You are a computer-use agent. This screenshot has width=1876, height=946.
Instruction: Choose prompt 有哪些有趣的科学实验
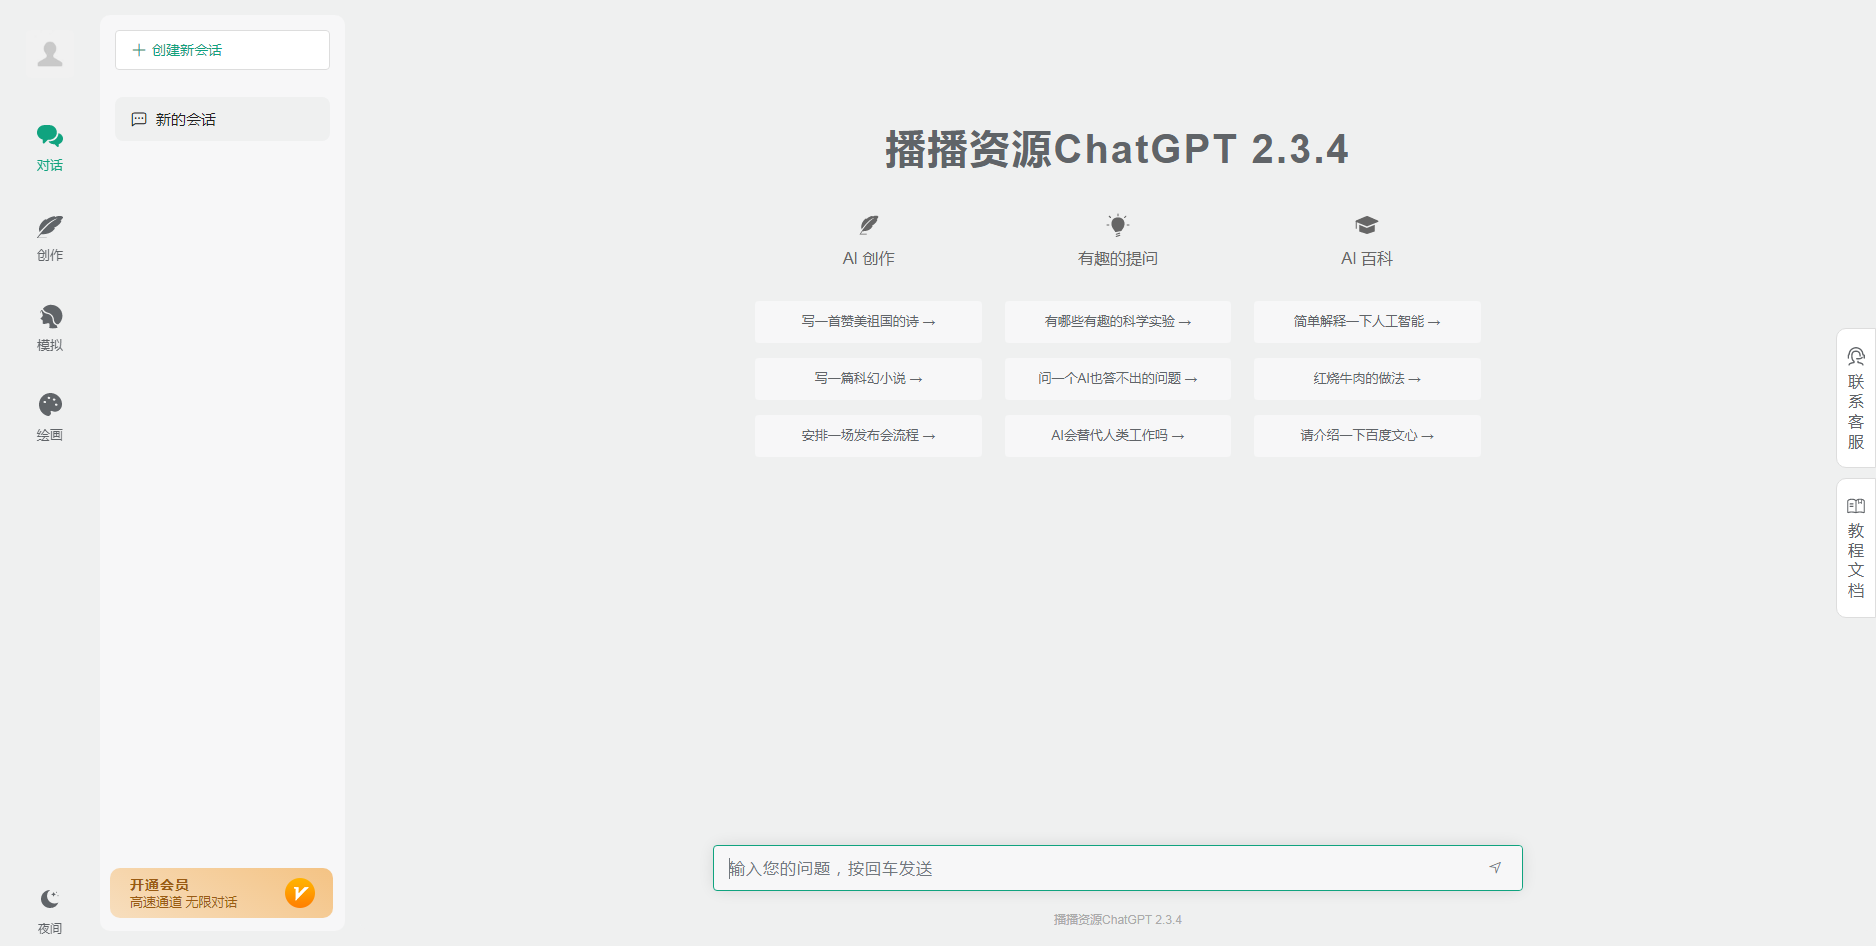[1118, 322]
